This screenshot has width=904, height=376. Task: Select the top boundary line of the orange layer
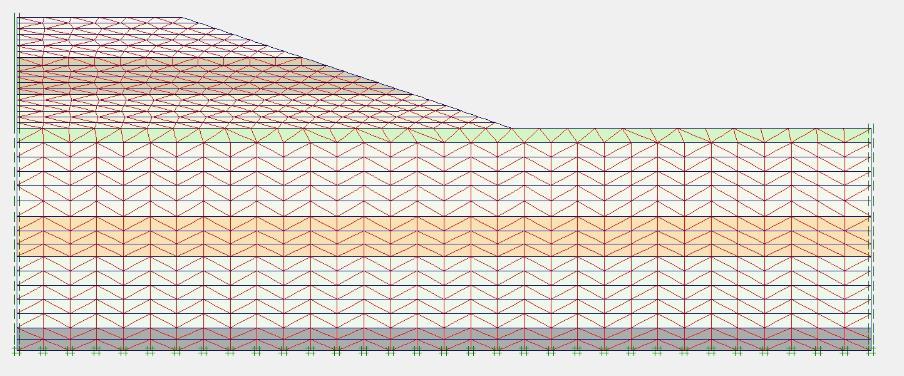click(444, 217)
